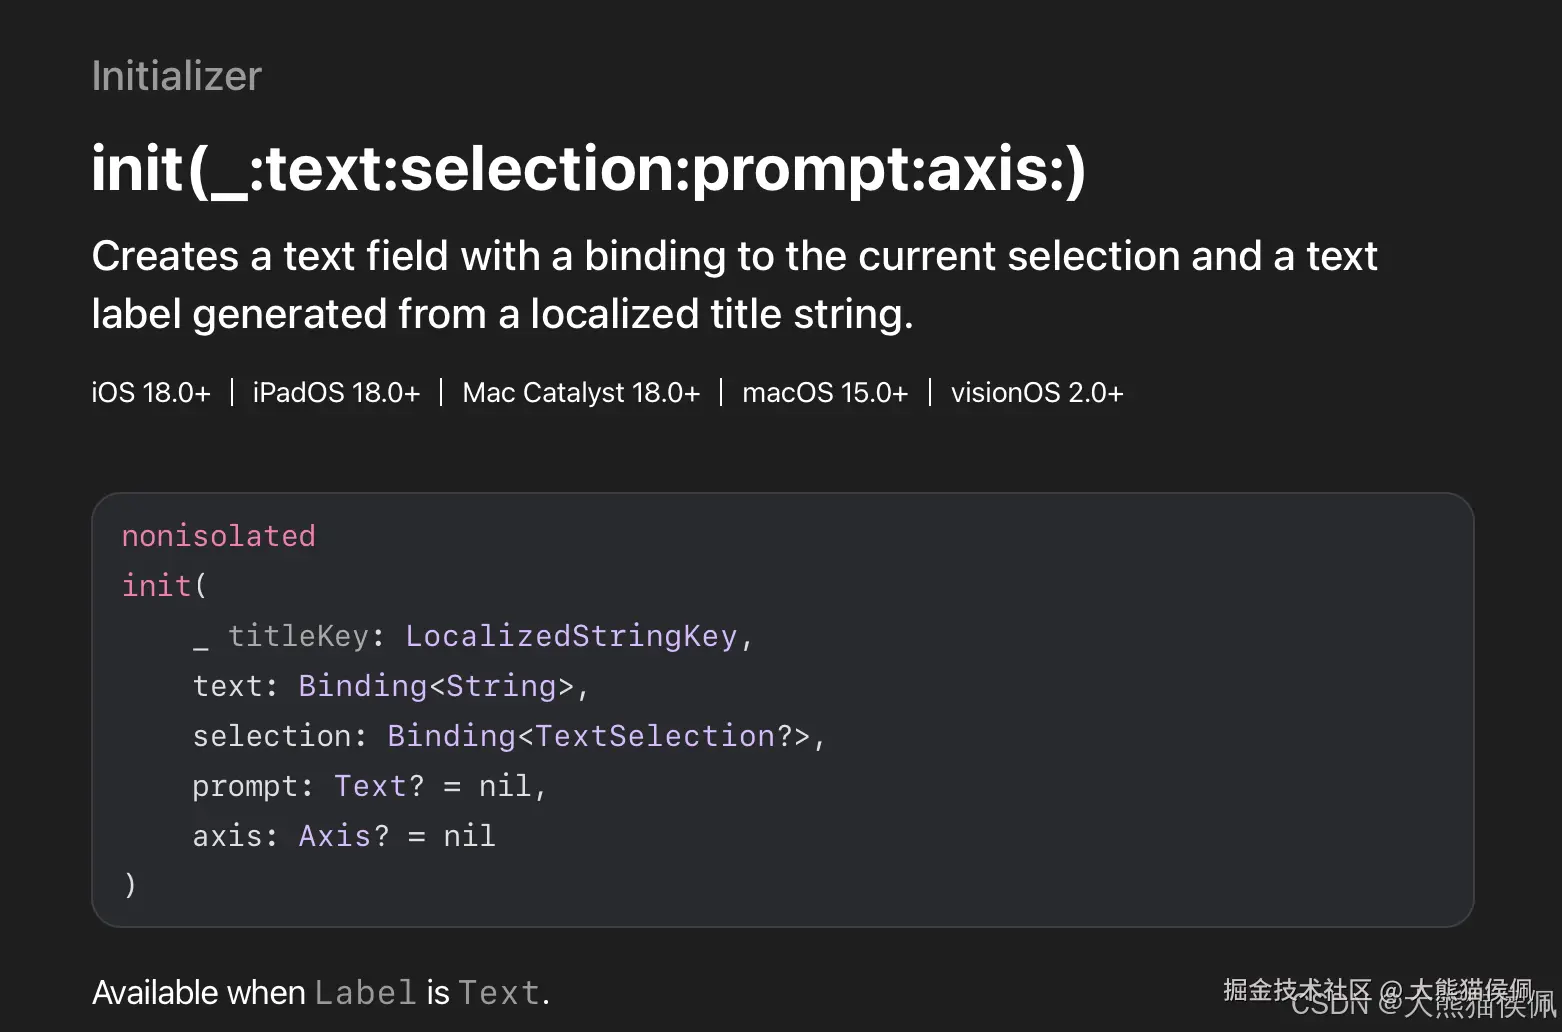Click the macOS 15.0+ availability badge
This screenshot has height=1032, width=1562.
[x=825, y=393]
